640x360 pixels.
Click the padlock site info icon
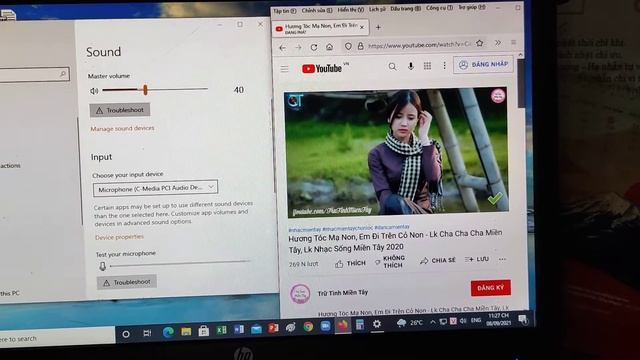[x=360, y=46]
